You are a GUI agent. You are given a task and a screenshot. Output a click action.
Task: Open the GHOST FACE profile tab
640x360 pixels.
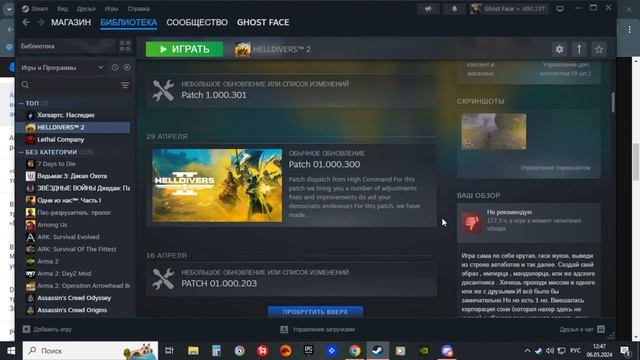point(263,22)
